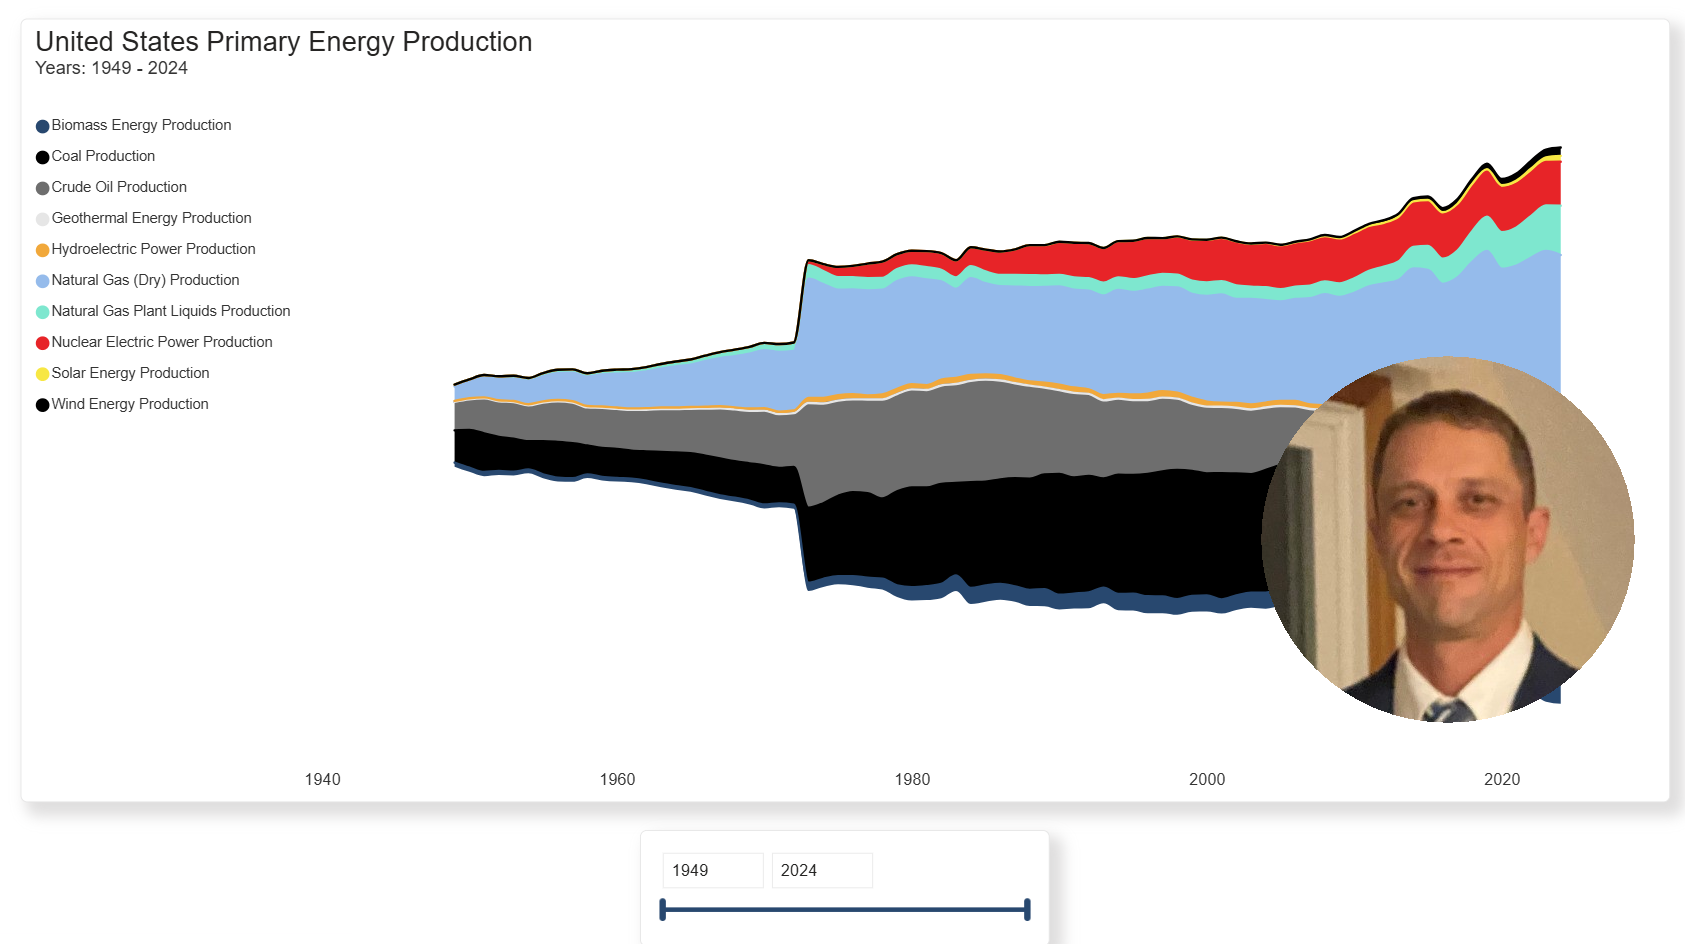This screenshot has height=944, width=1685.
Task: Toggle Natural Gas (Dry) Production legend entry
Action: tap(145, 280)
